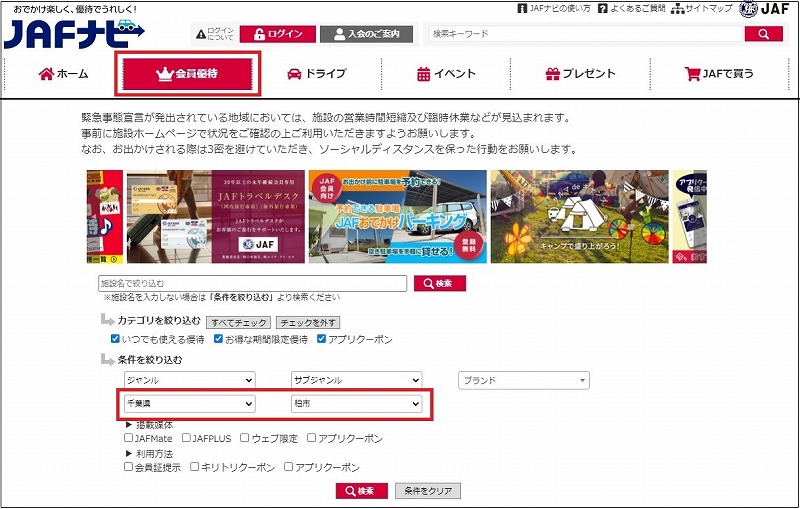Click the bottom red 検索 button

tap(361, 491)
